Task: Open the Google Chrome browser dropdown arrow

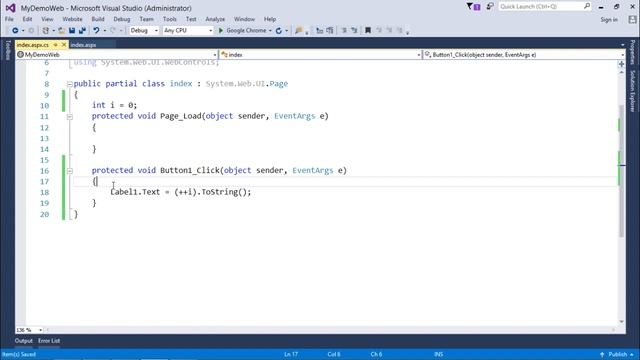Action: [270, 31]
